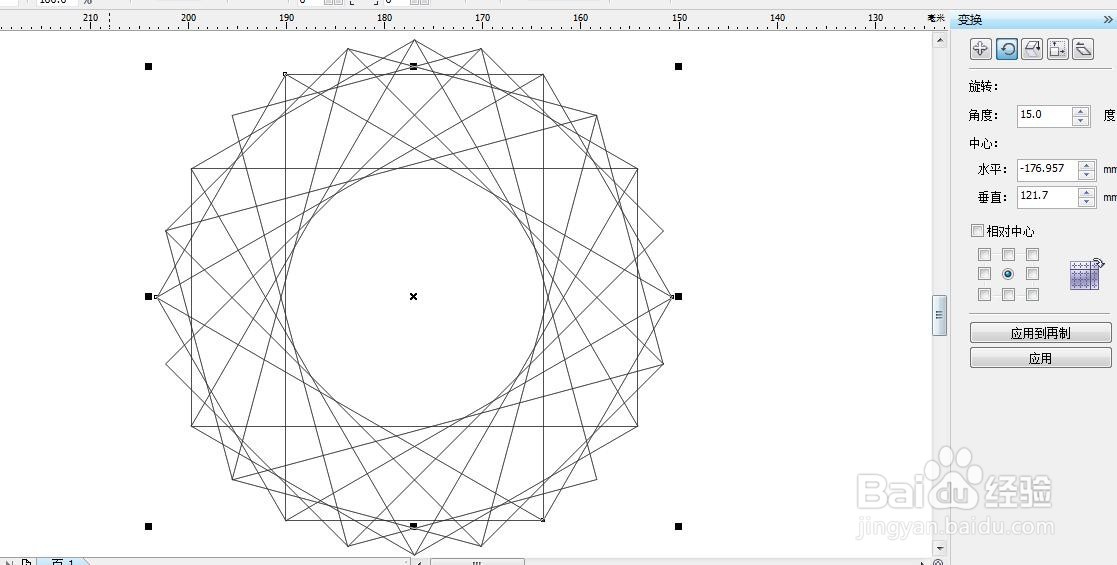The image size is (1117, 565).
Task: Click the 应用 button
Action: (1040, 358)
